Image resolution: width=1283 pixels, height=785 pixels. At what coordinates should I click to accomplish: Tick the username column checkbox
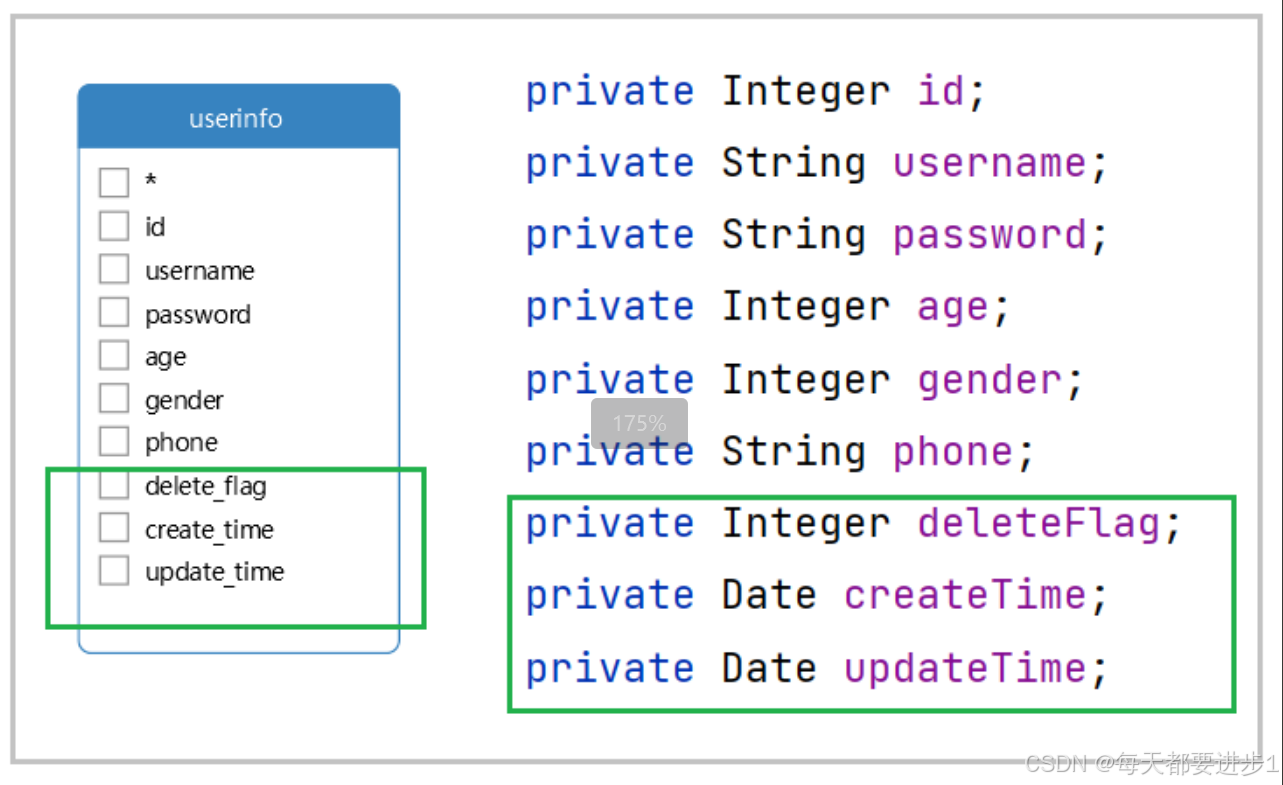[x=114, y=269]
